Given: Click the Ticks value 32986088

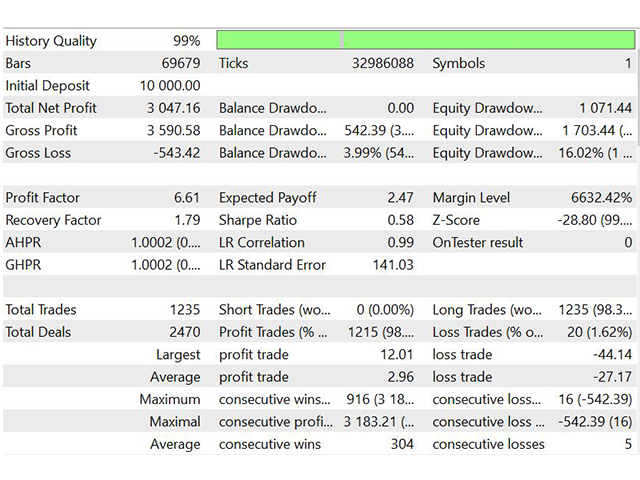Looking at the screenshot, I should pyautogui.click(x=383, y=63).
